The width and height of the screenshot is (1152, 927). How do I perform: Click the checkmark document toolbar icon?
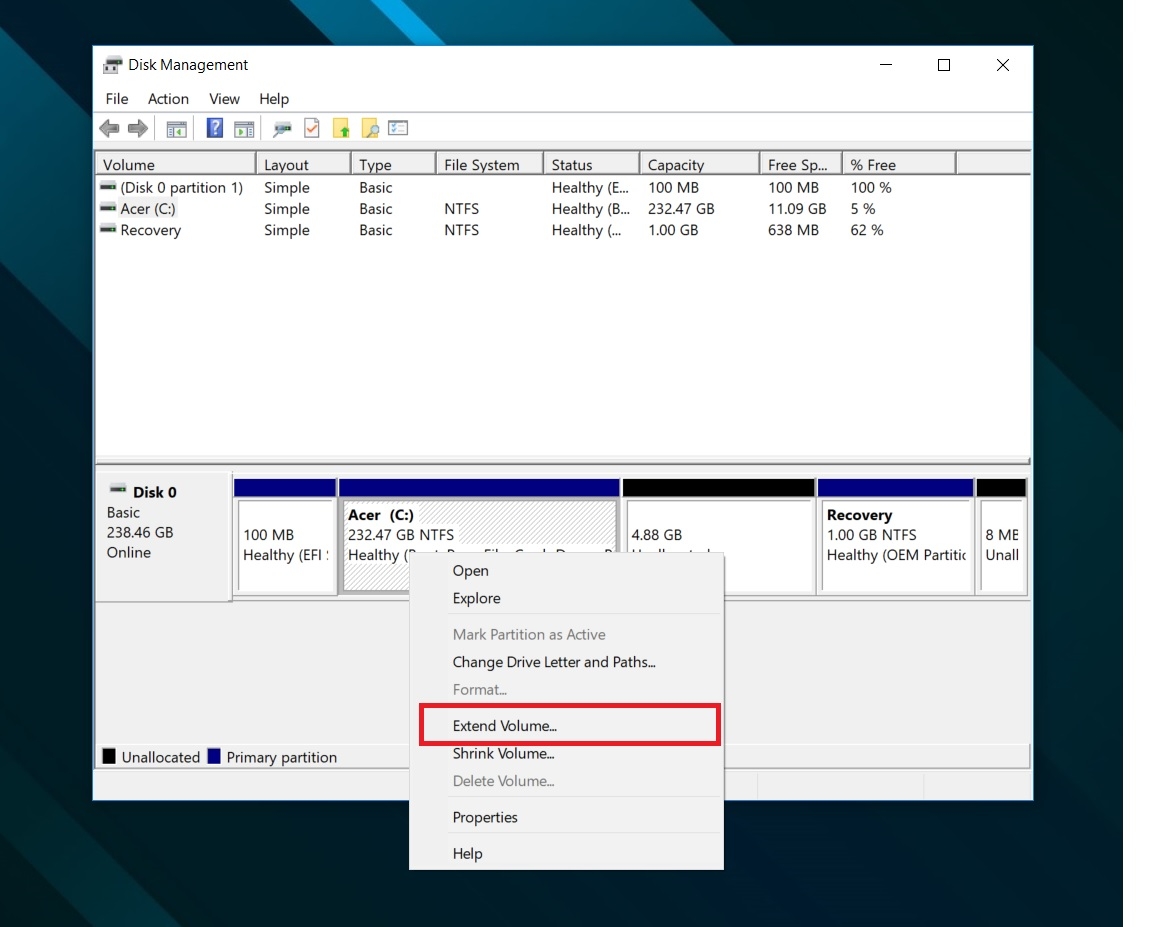(311, 128)
